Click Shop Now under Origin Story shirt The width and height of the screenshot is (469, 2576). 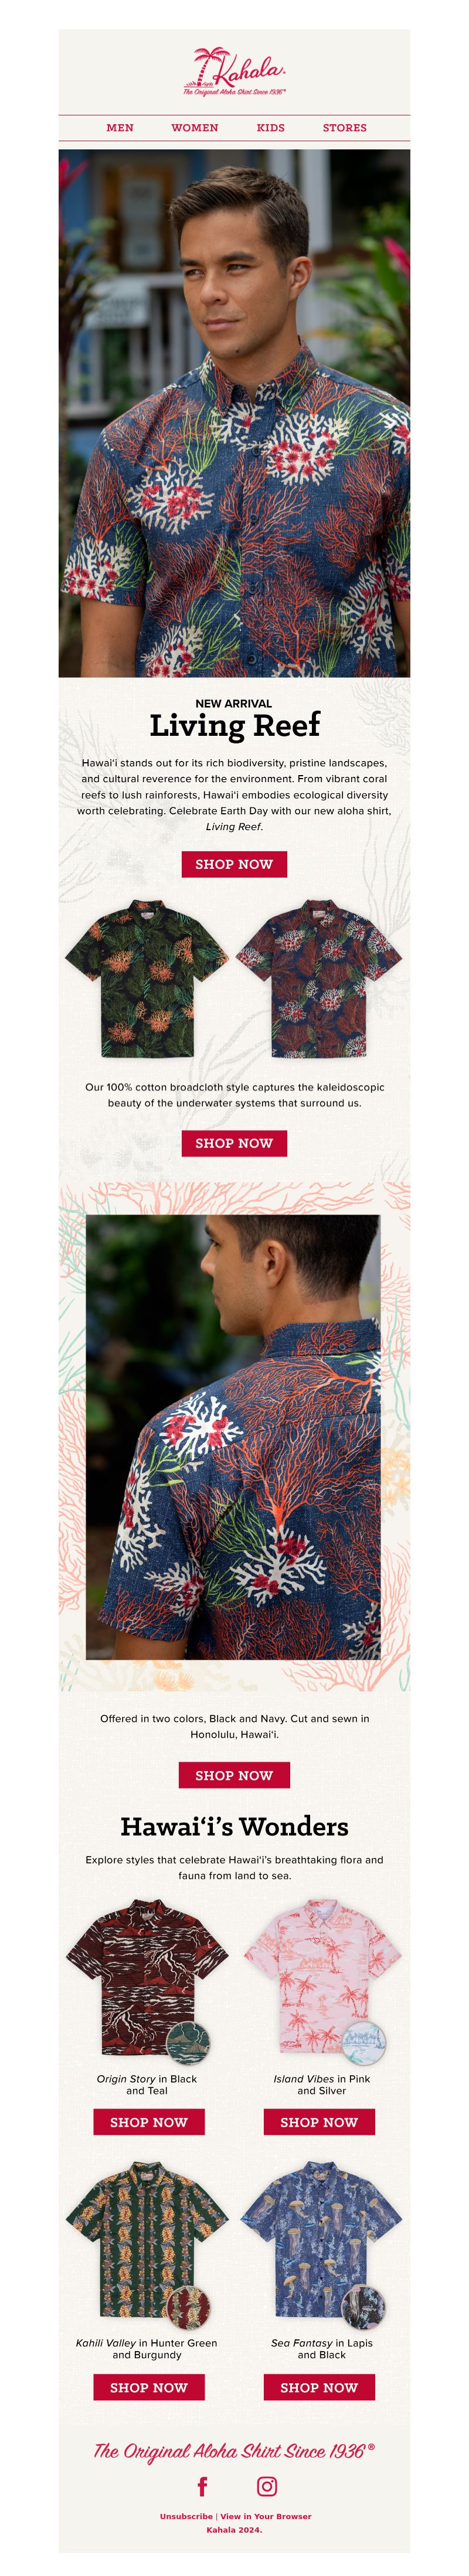(149, 2121)
